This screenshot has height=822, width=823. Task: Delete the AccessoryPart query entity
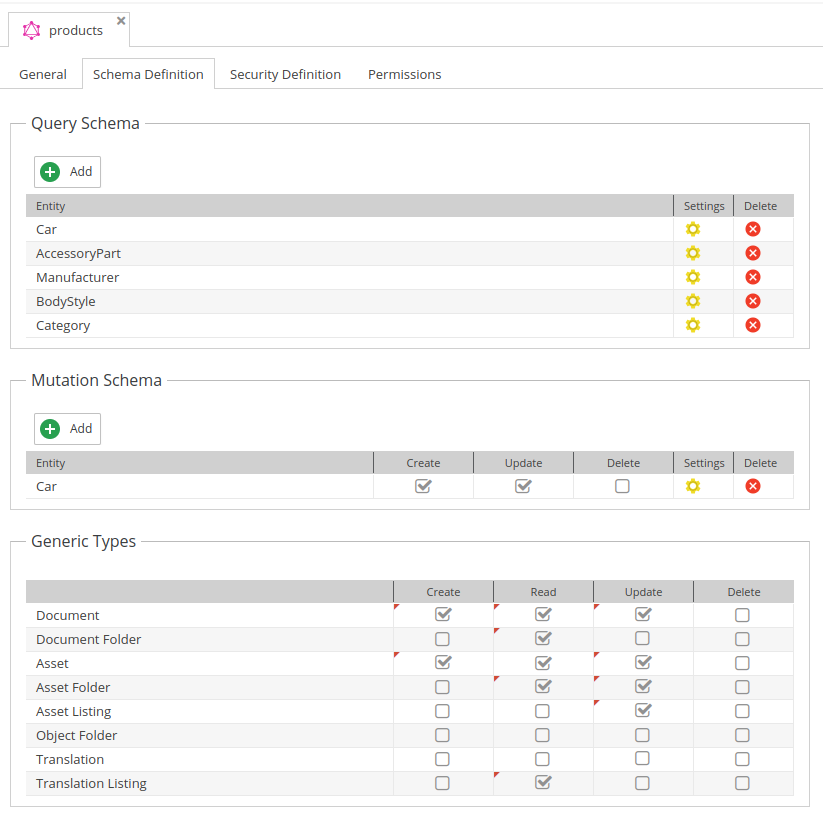(753, 253)
